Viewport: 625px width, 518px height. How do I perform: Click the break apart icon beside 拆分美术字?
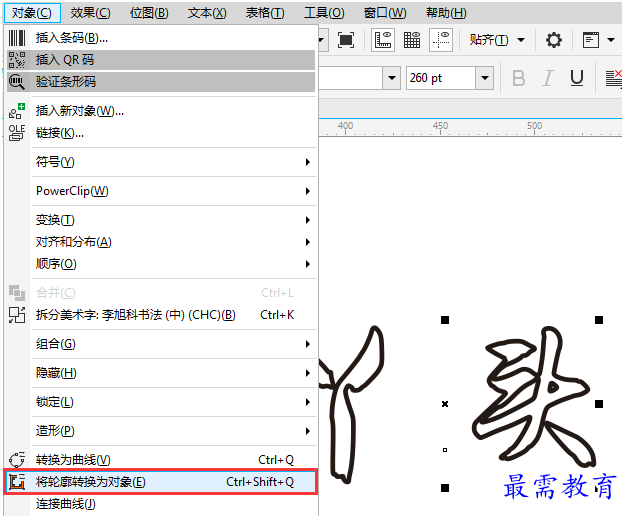17,315
